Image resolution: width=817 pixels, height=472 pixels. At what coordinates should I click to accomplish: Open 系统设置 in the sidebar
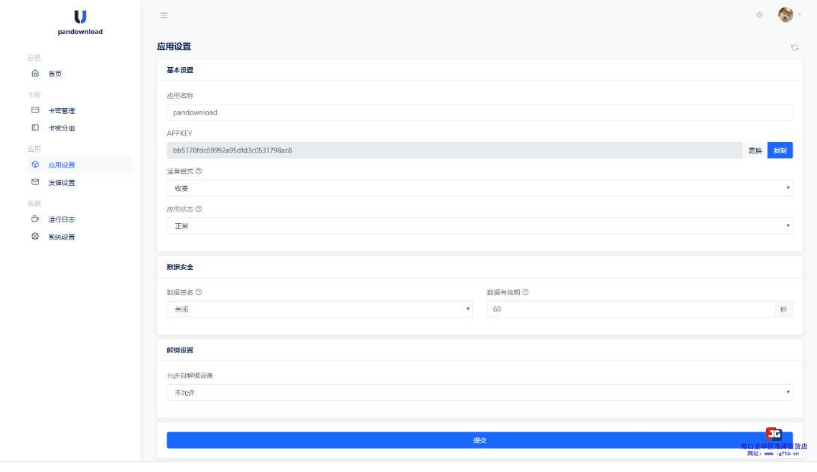[x=62, y=237]
